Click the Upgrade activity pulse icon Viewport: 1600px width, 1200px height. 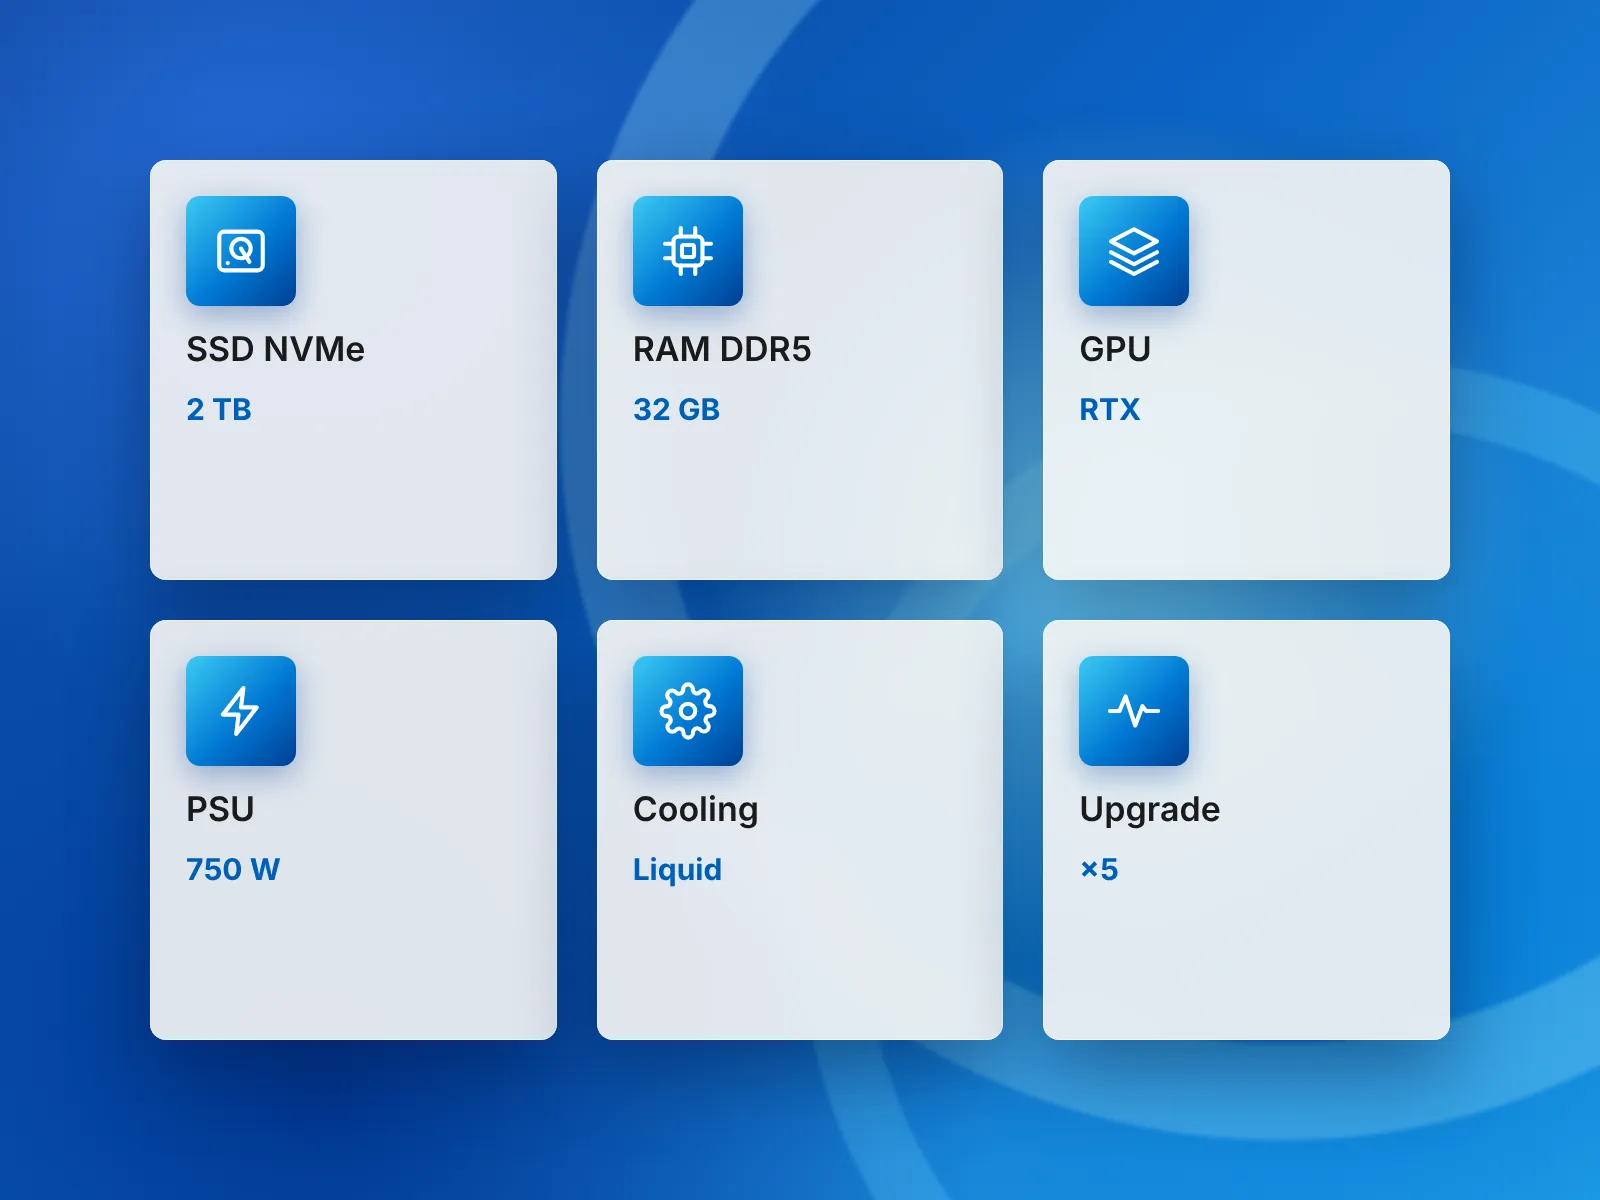[1134, 711]
